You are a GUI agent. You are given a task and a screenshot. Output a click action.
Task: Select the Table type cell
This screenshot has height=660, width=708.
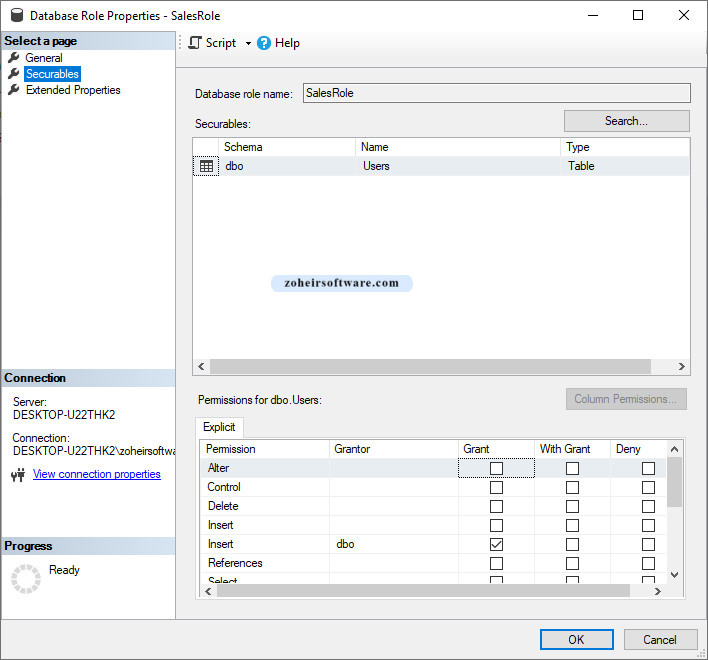(x=625, y=166)
